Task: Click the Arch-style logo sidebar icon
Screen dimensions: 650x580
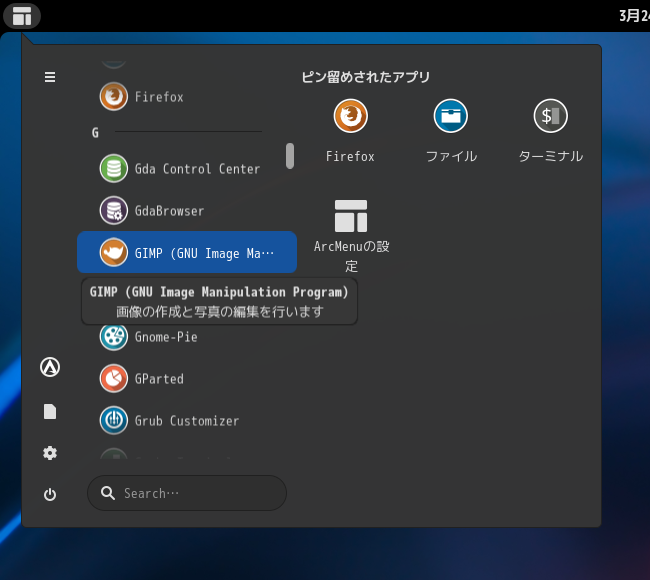Action: click(x=50, y=367)
